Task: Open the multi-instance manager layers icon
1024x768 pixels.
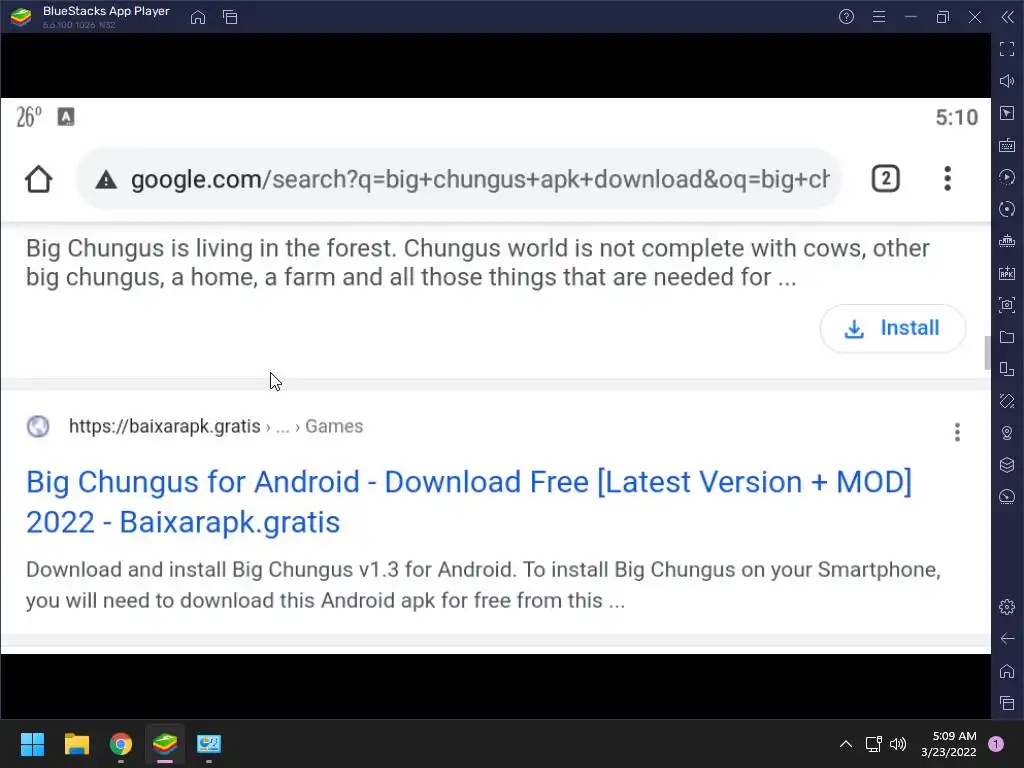Action: [x=1007, y=465]
